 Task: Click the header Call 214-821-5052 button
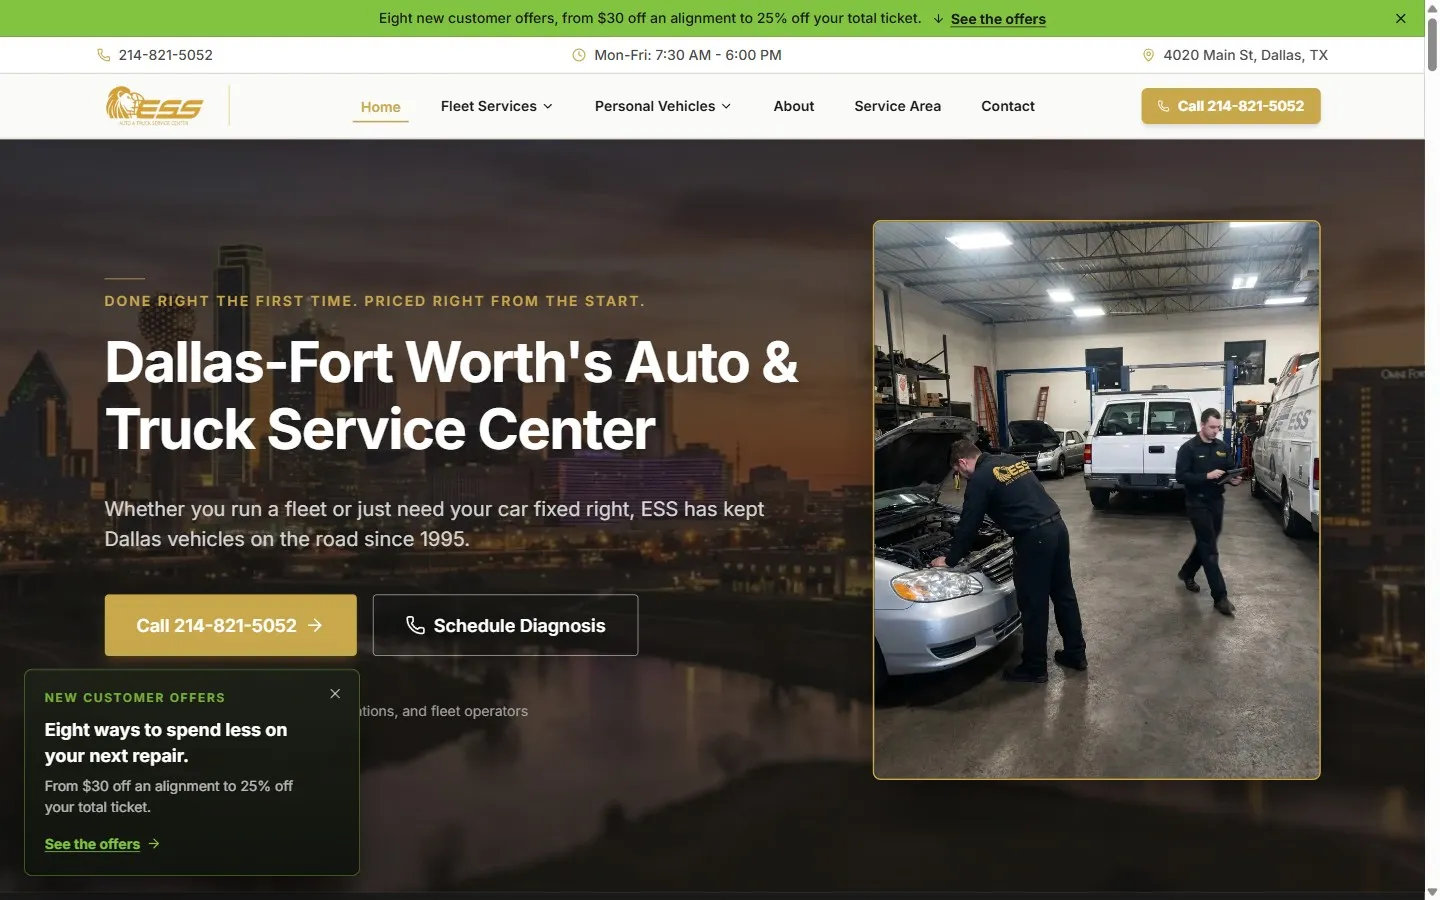click(1231, 106)
